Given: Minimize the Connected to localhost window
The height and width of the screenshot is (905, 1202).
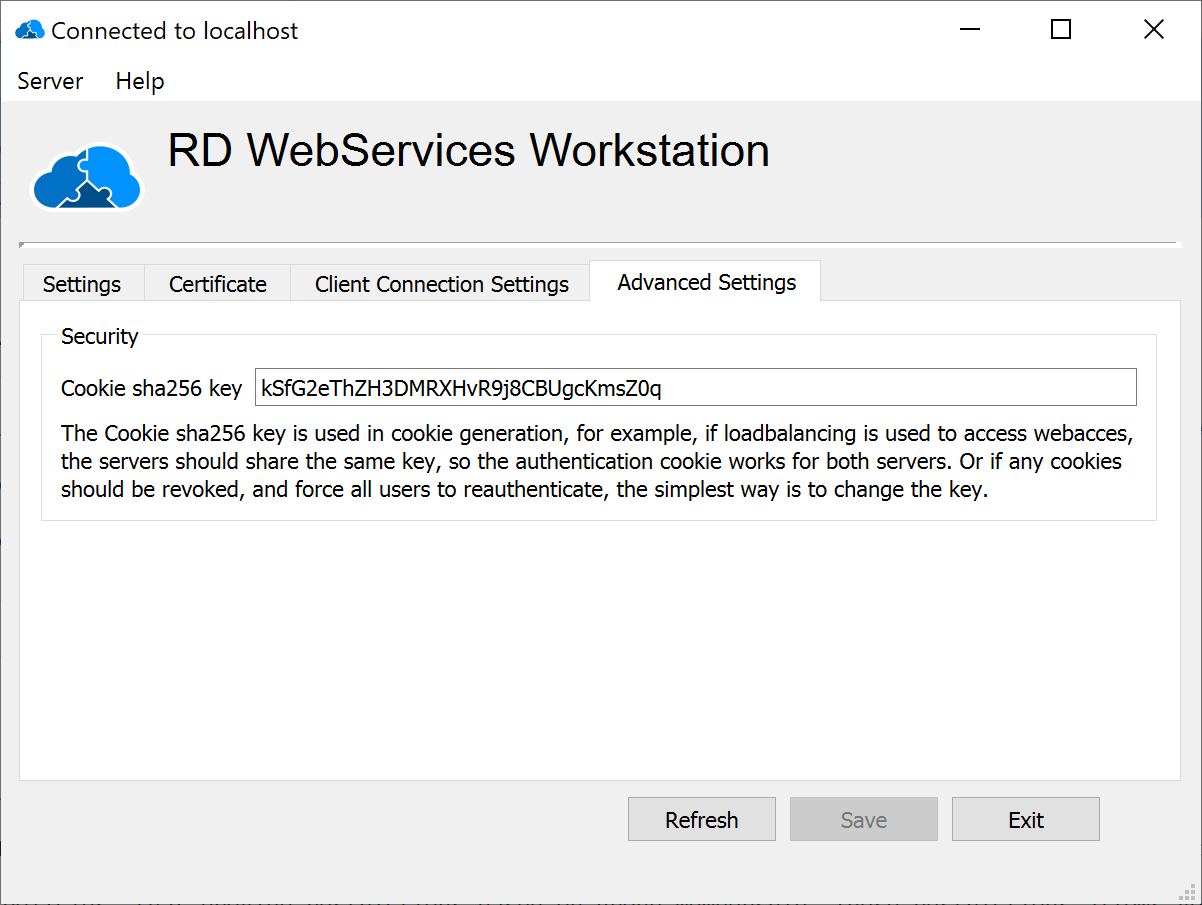Looking at the screenshot, I should pos(969,30).
